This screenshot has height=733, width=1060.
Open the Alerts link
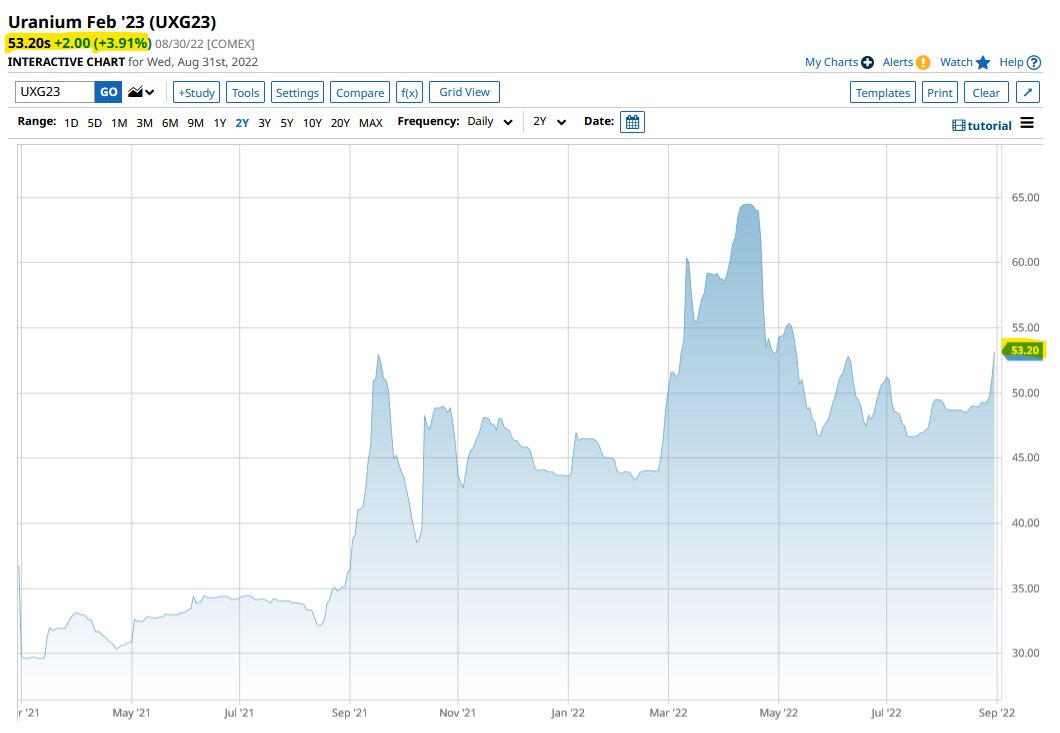pos(898,62)
